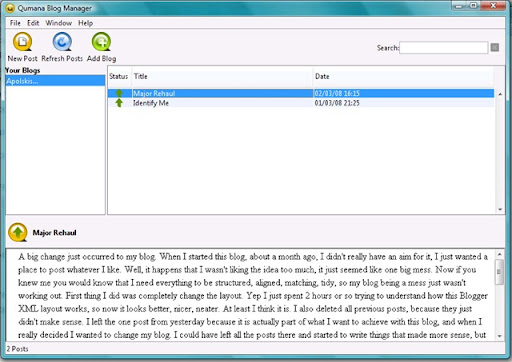Click the green status arrow for Major Rehaul
Image resolution: width=512 pixels, height=362 pixels.
point(119,93)
